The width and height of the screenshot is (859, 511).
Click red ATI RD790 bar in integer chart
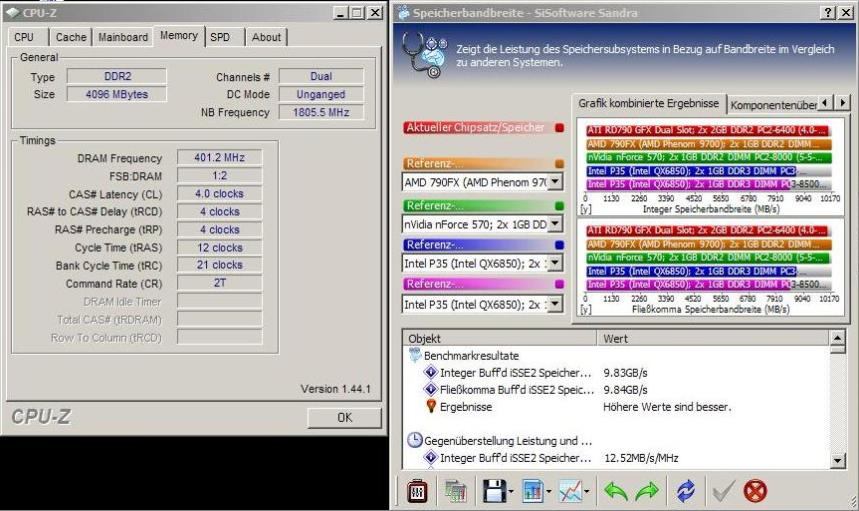tap(708, 130)
